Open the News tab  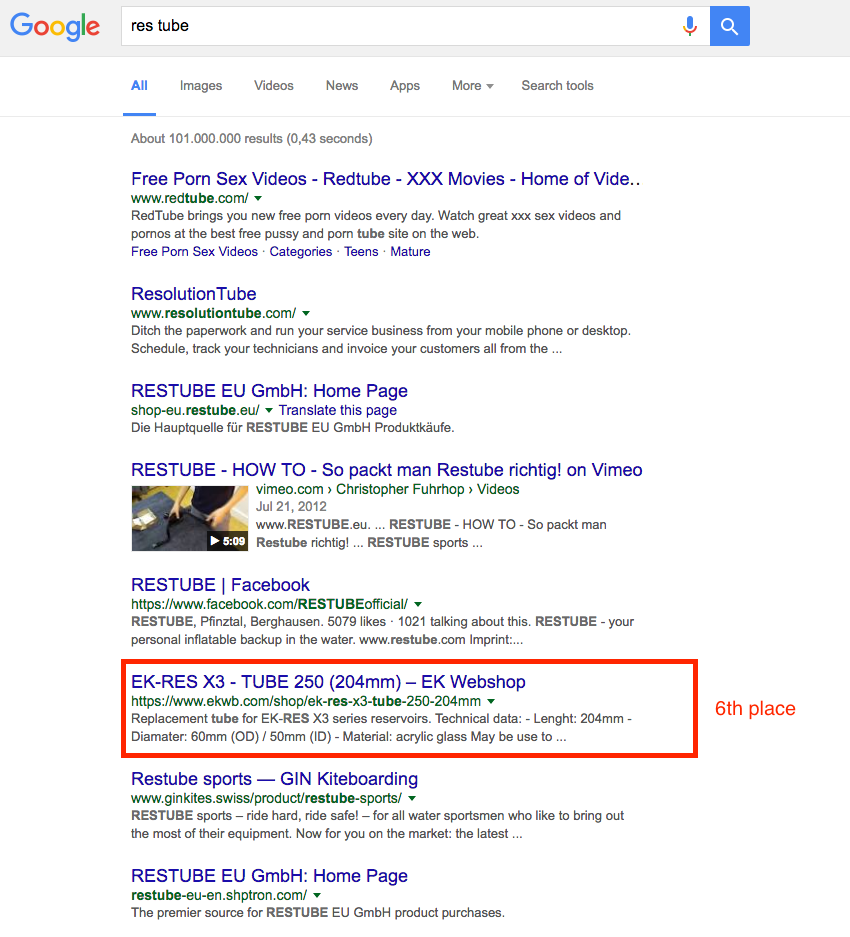tap(342, 86)
